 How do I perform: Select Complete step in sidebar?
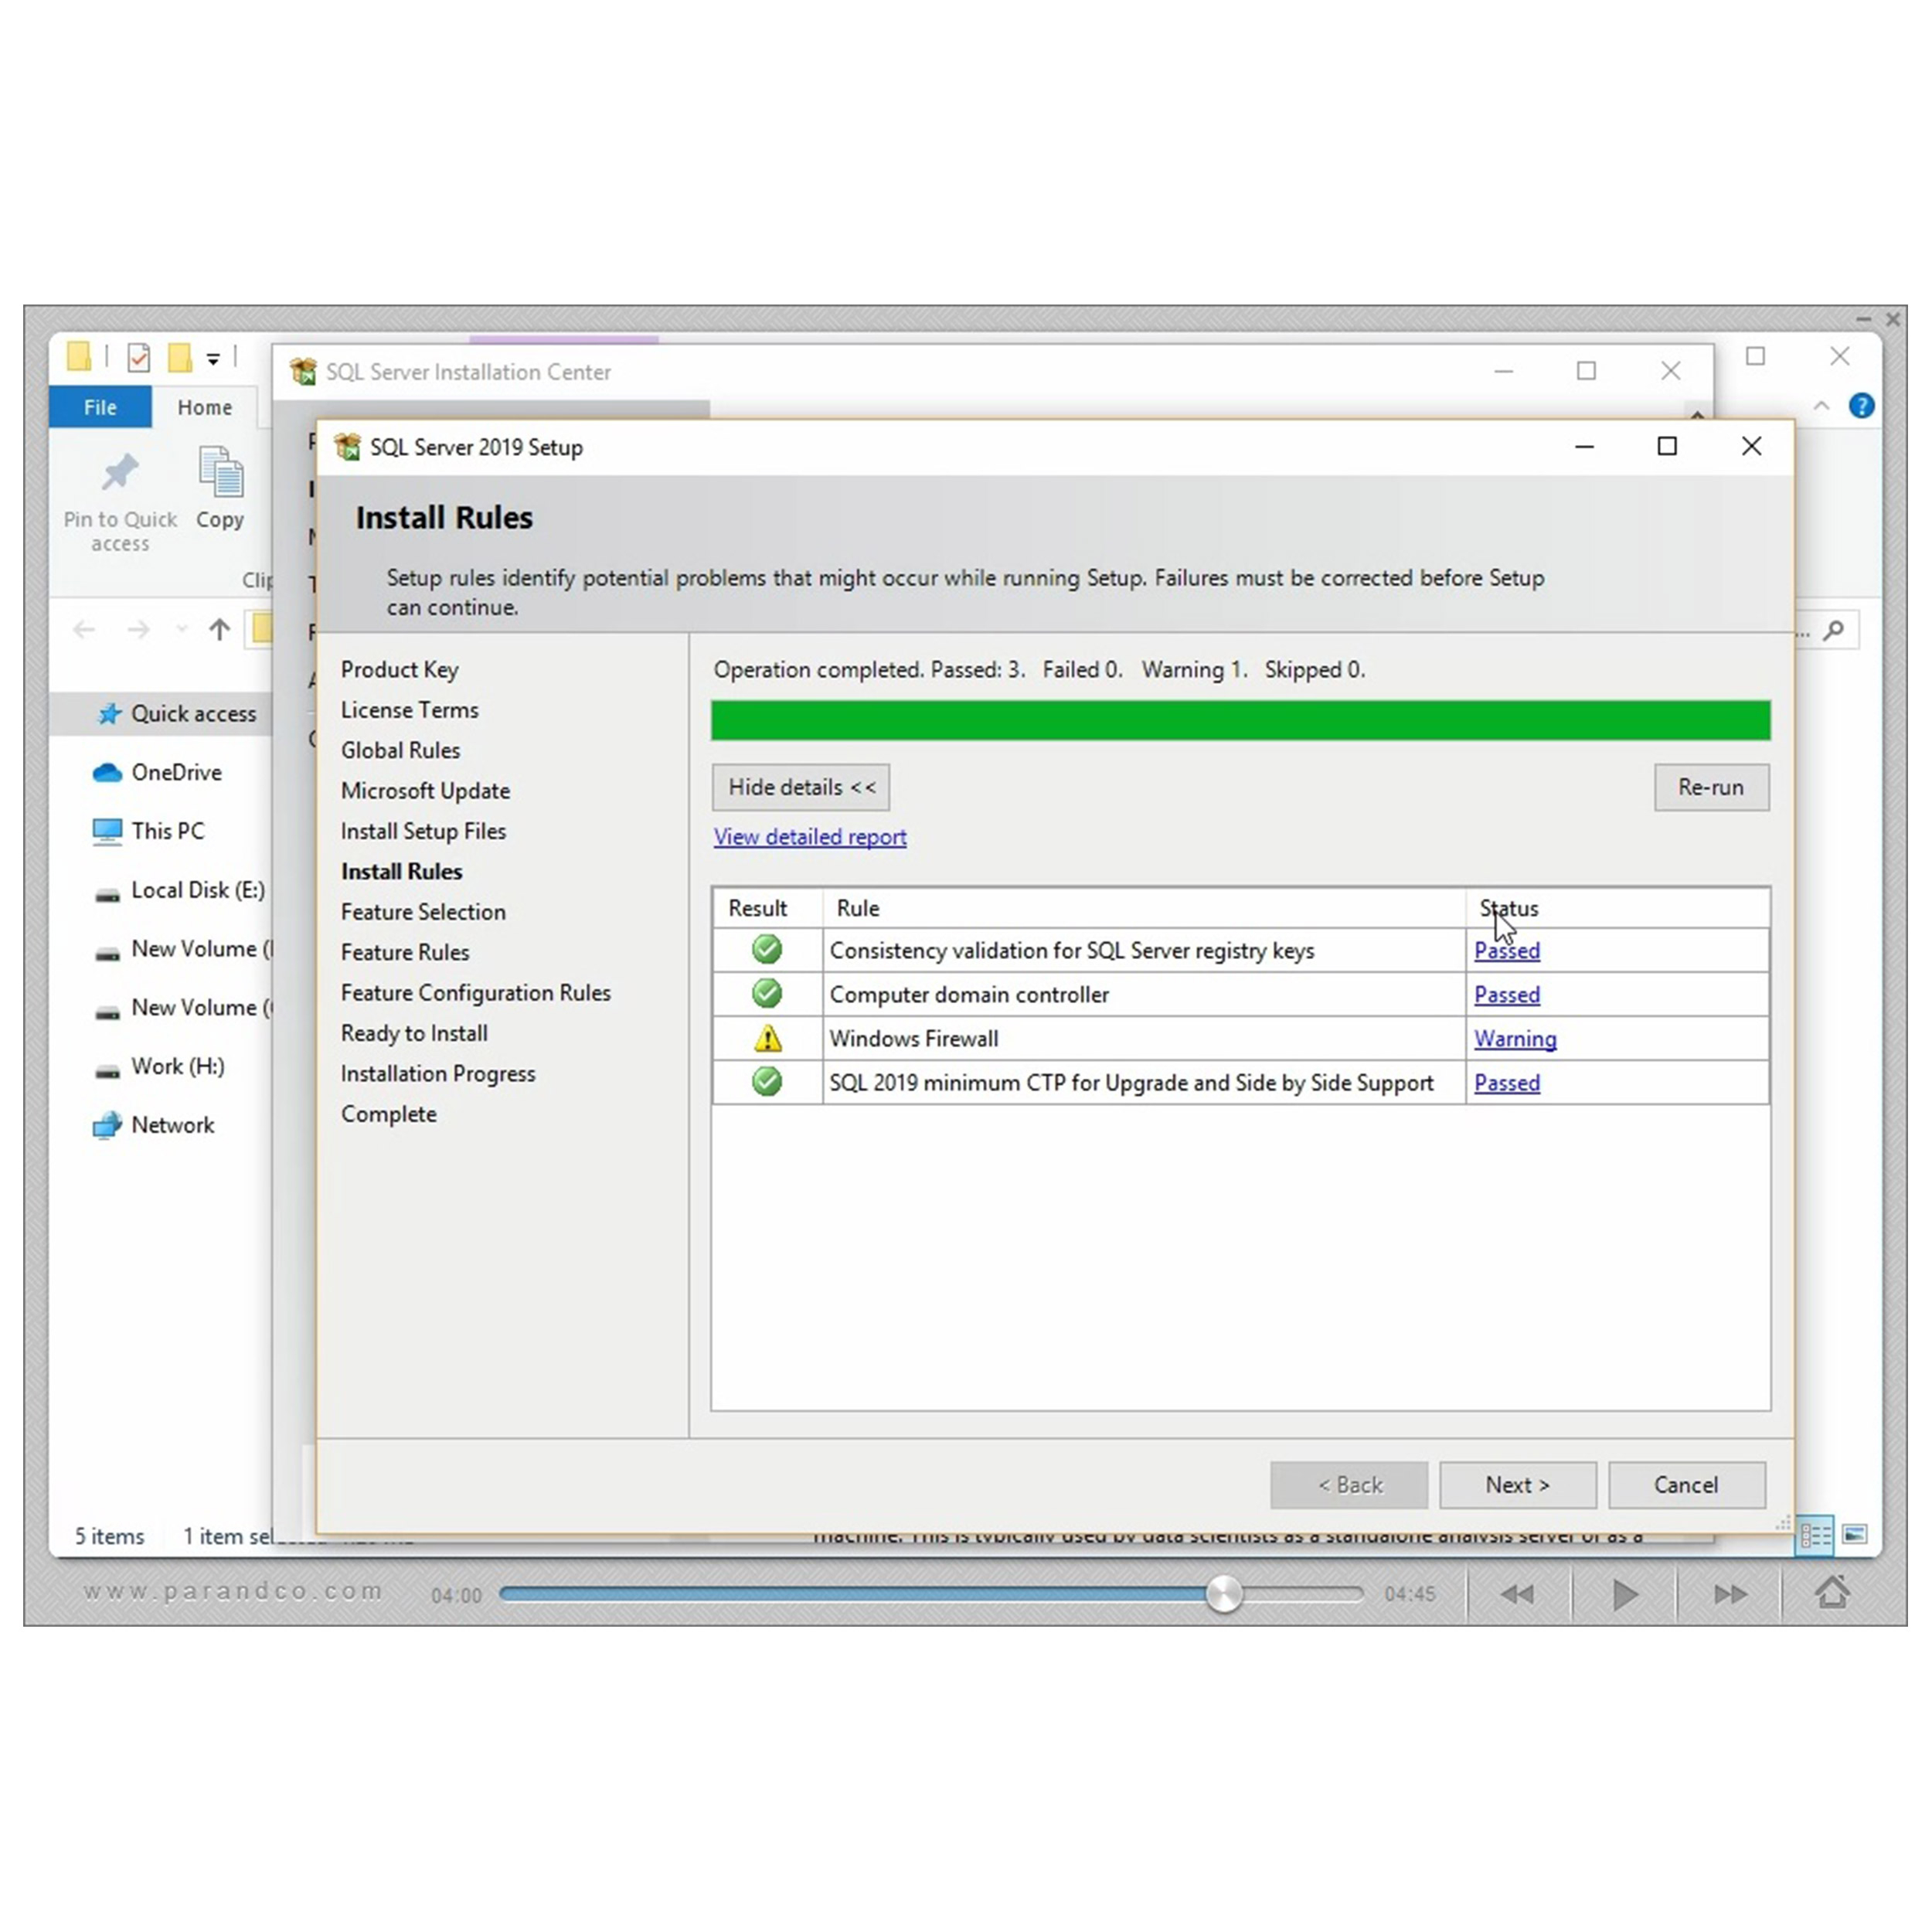pyautogui.click(x=388, y=1114)
